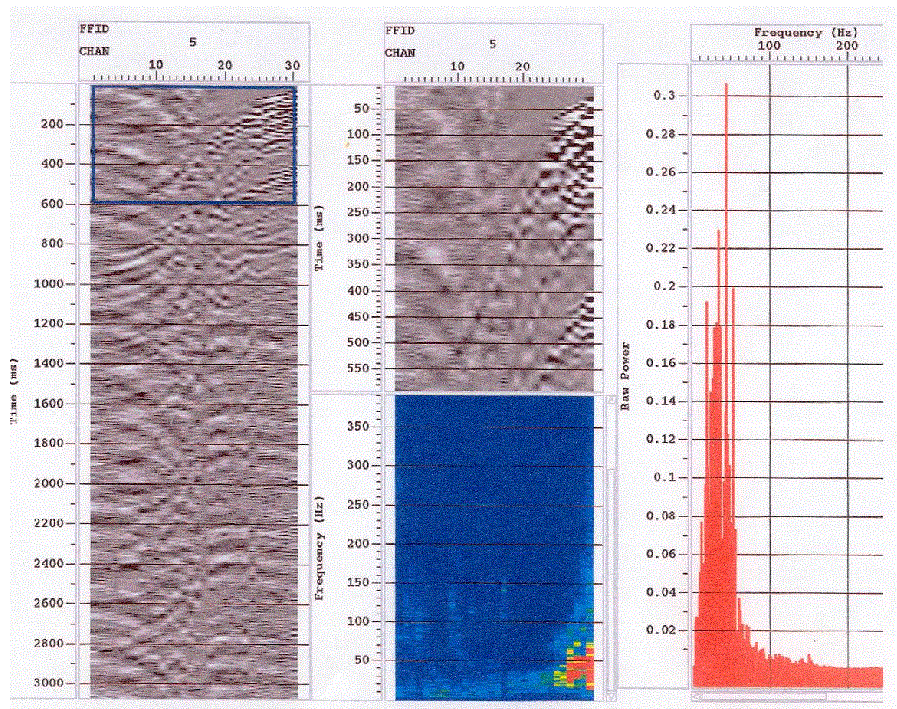
Task: Click the down arrow of the spectrogram scrollbar
Action: pos(611,695)
